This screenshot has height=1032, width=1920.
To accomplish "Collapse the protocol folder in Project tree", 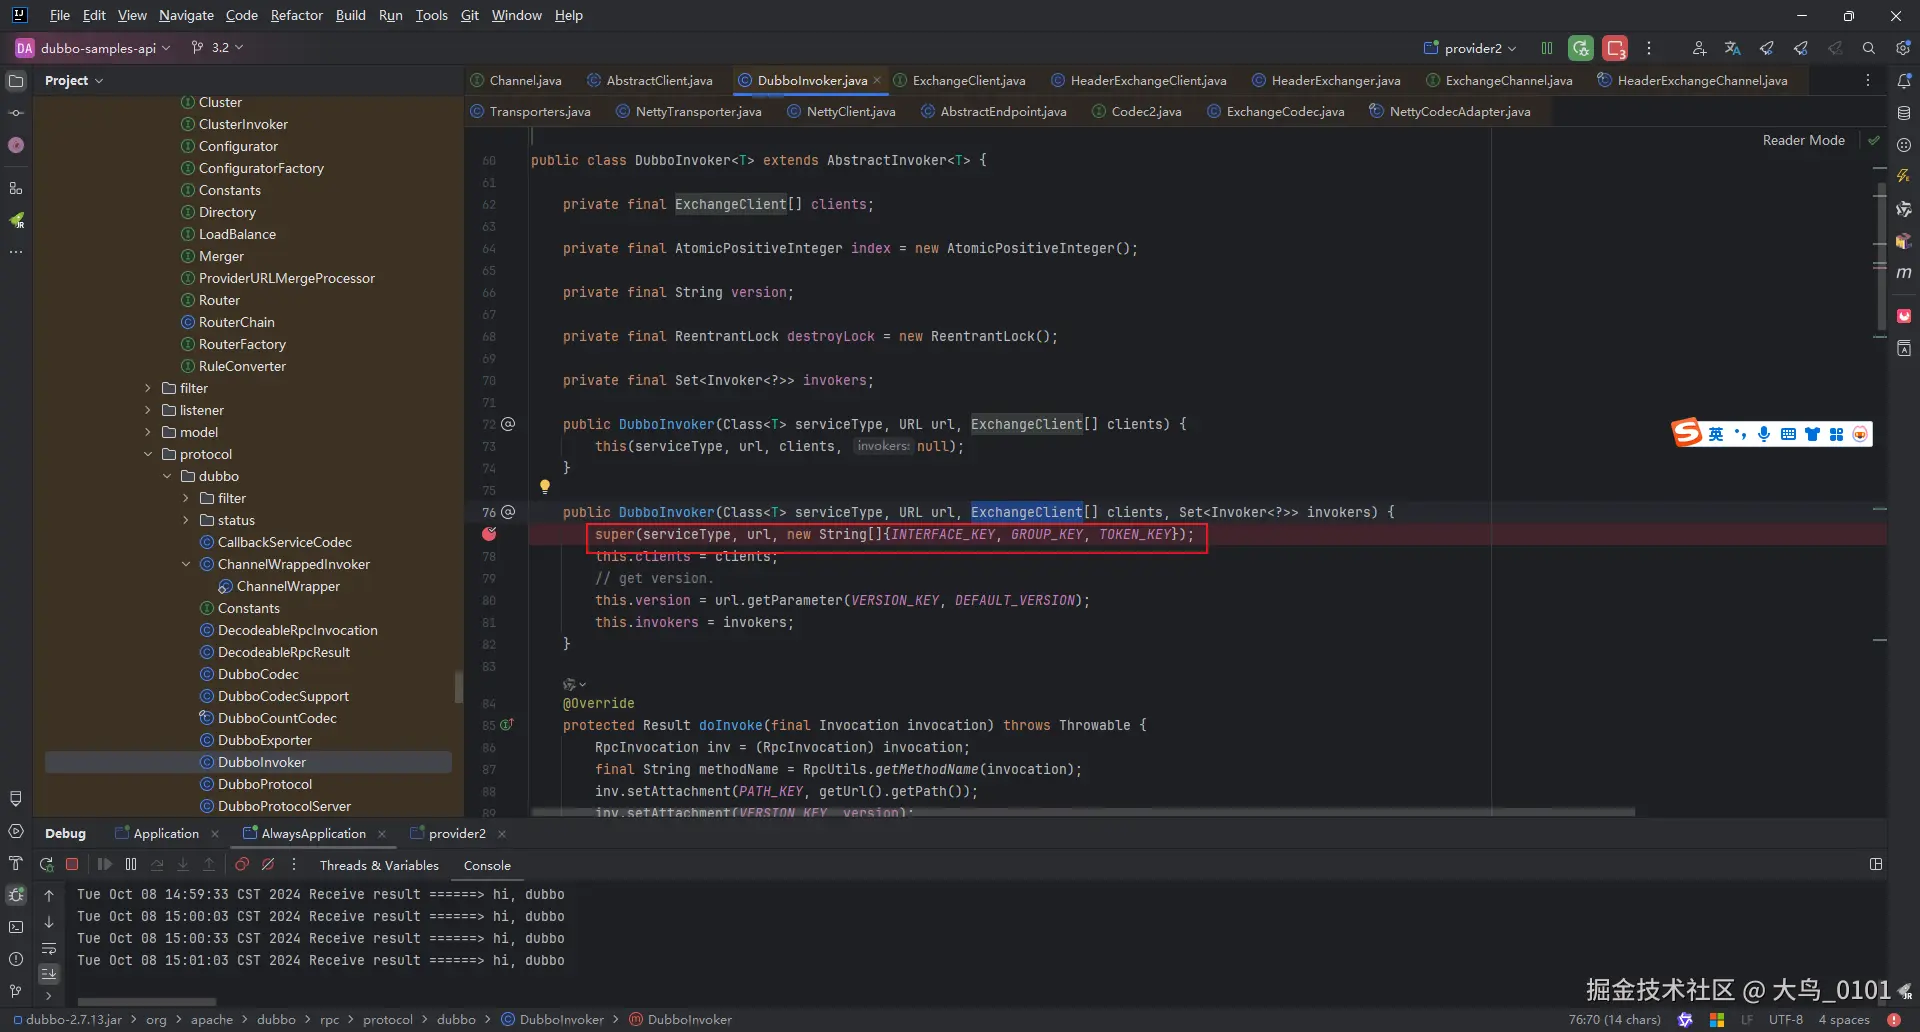I will pyautogui.click(x=148, y=454).
